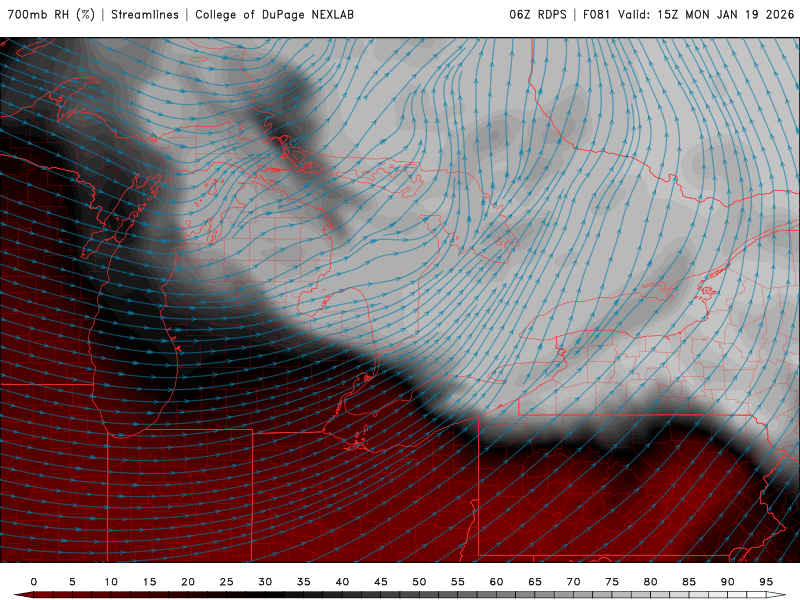This screenshot has width=800, height=600.
Task: Select the colorbar value "10"
Action: (111, 582)
